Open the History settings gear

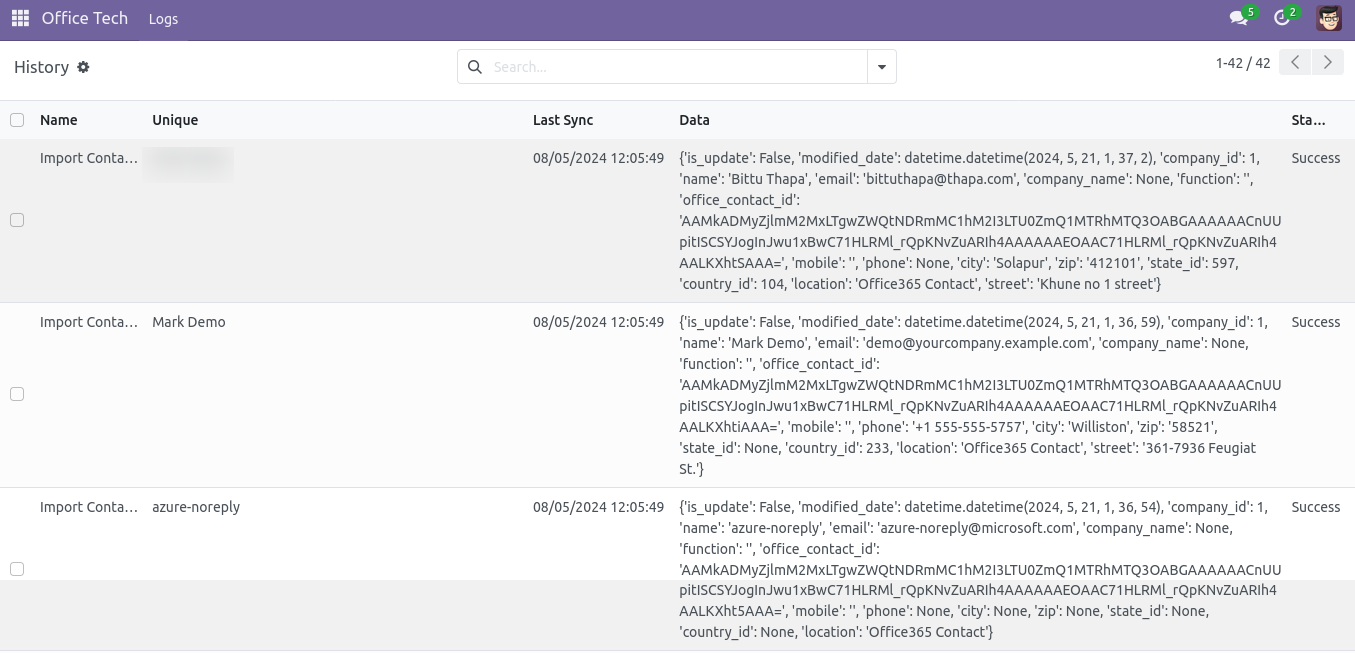[x=83, y=67]
